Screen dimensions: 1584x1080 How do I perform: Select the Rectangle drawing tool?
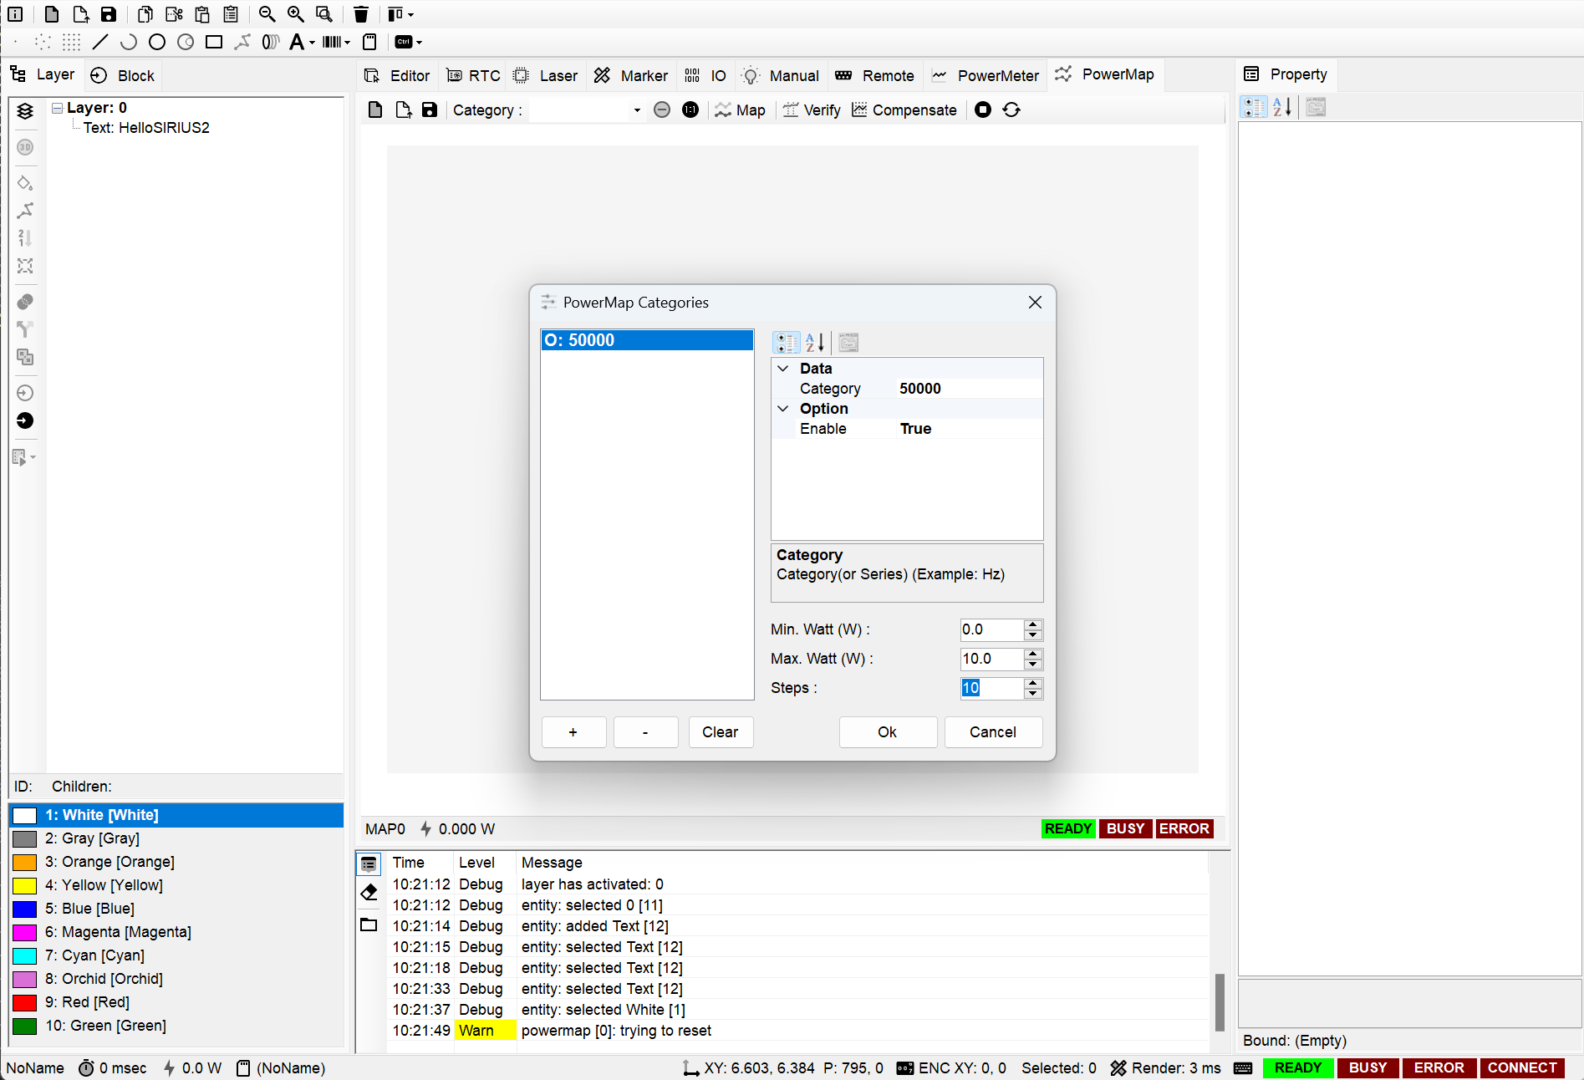pos(214,42)
